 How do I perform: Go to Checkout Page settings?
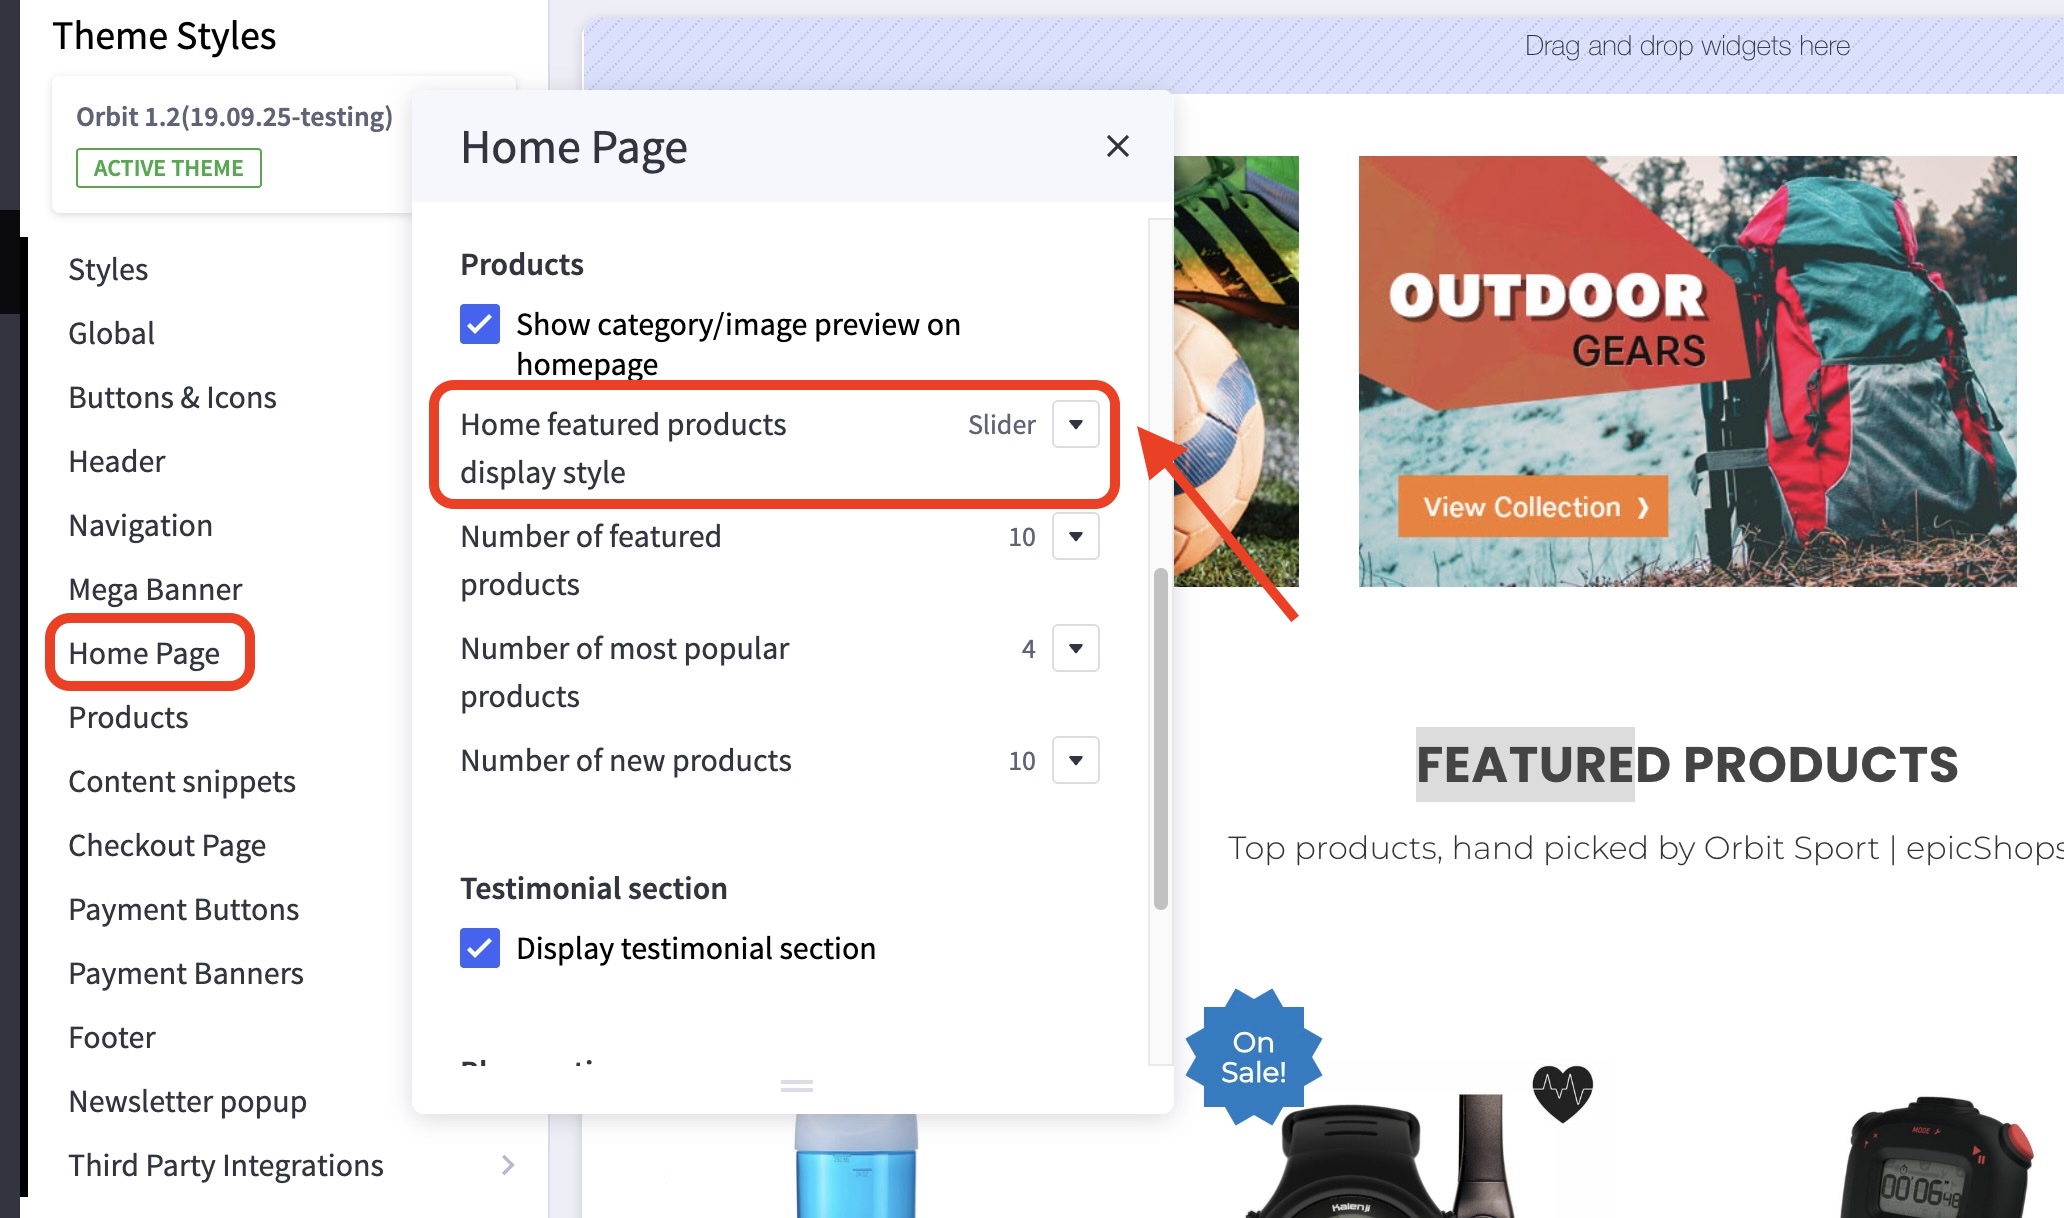pos(167,845)
